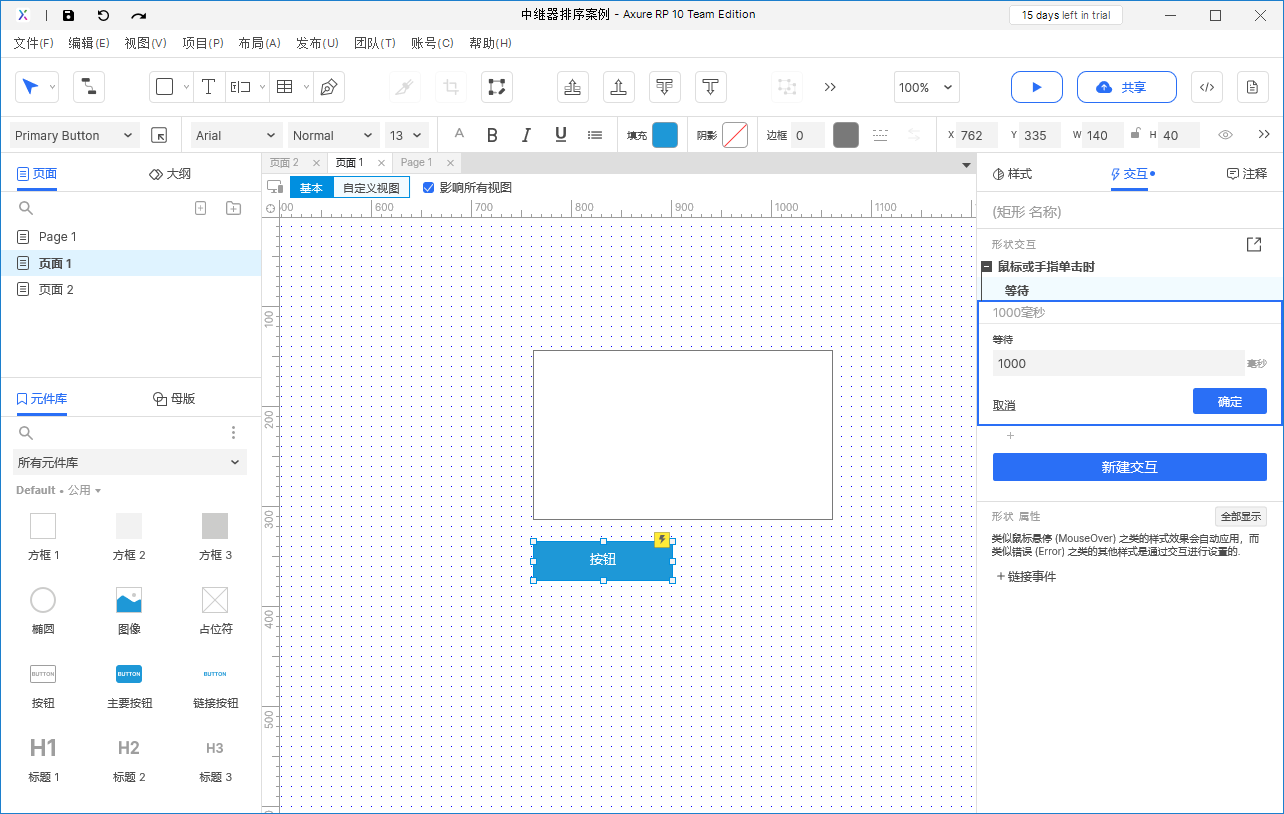Open the 发布(U) menu
Screen dimensions: 1284x814
point(317,43)
